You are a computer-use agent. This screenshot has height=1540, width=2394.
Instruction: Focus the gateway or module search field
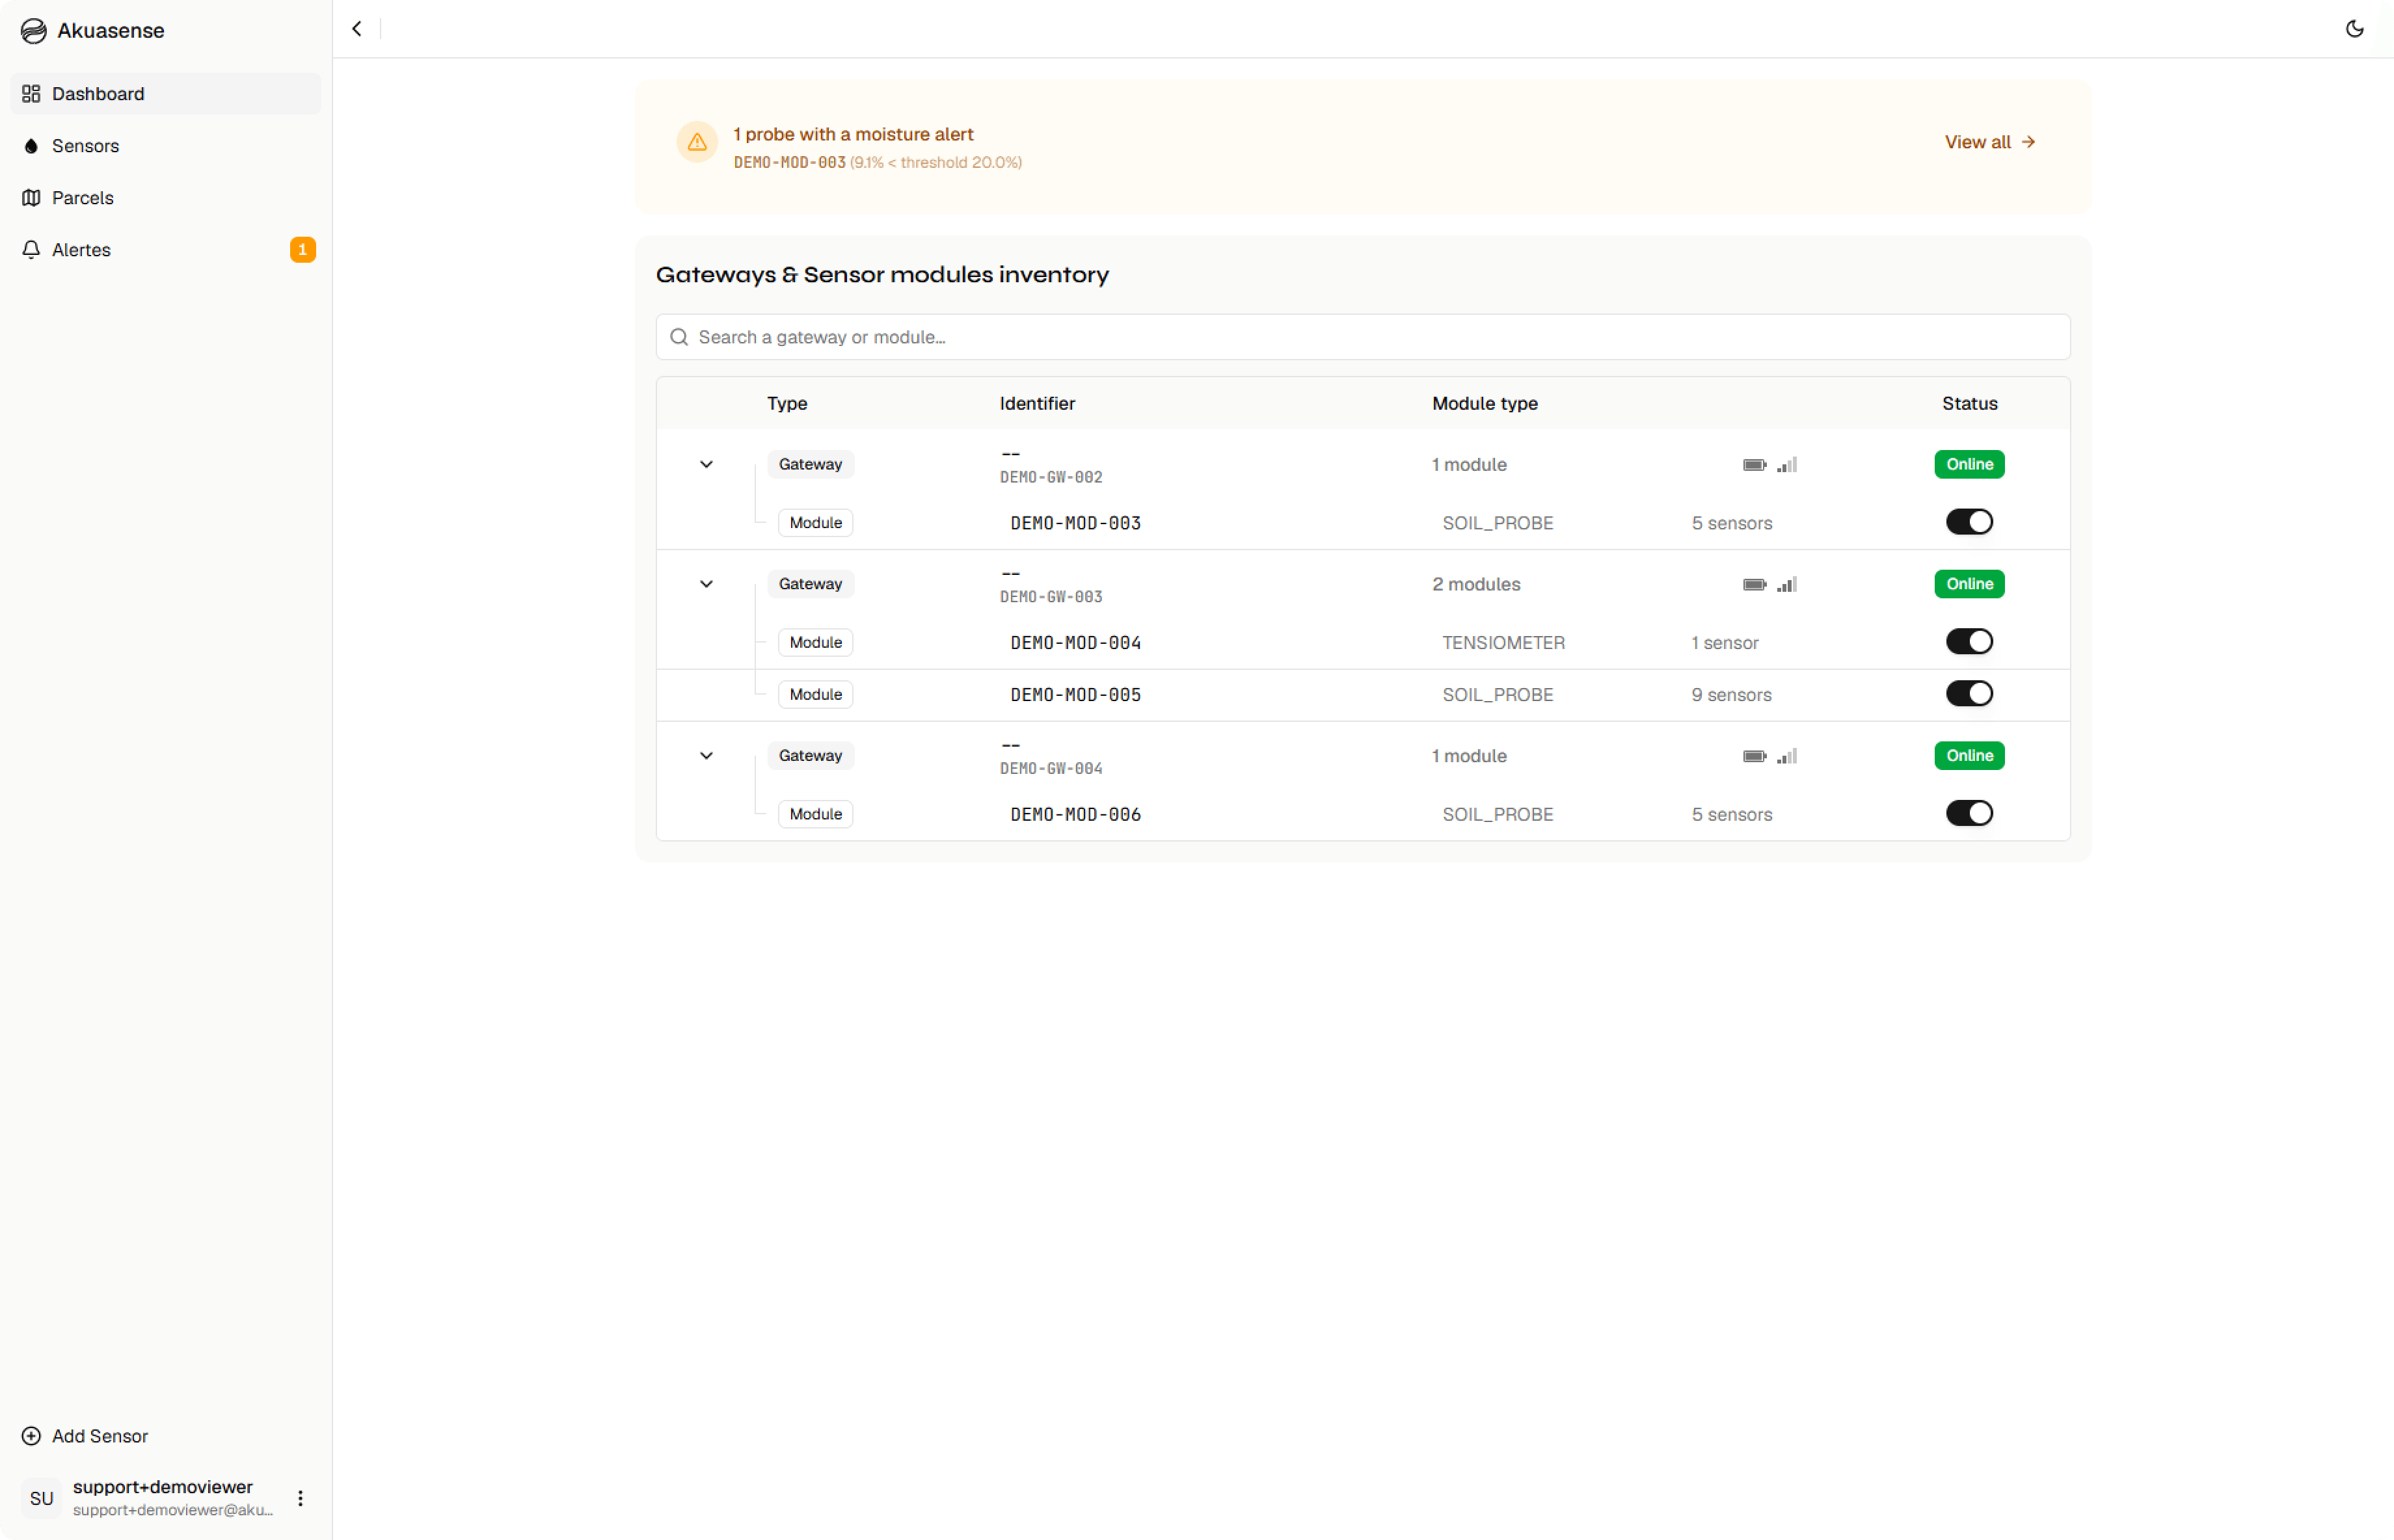[1363, 337]
